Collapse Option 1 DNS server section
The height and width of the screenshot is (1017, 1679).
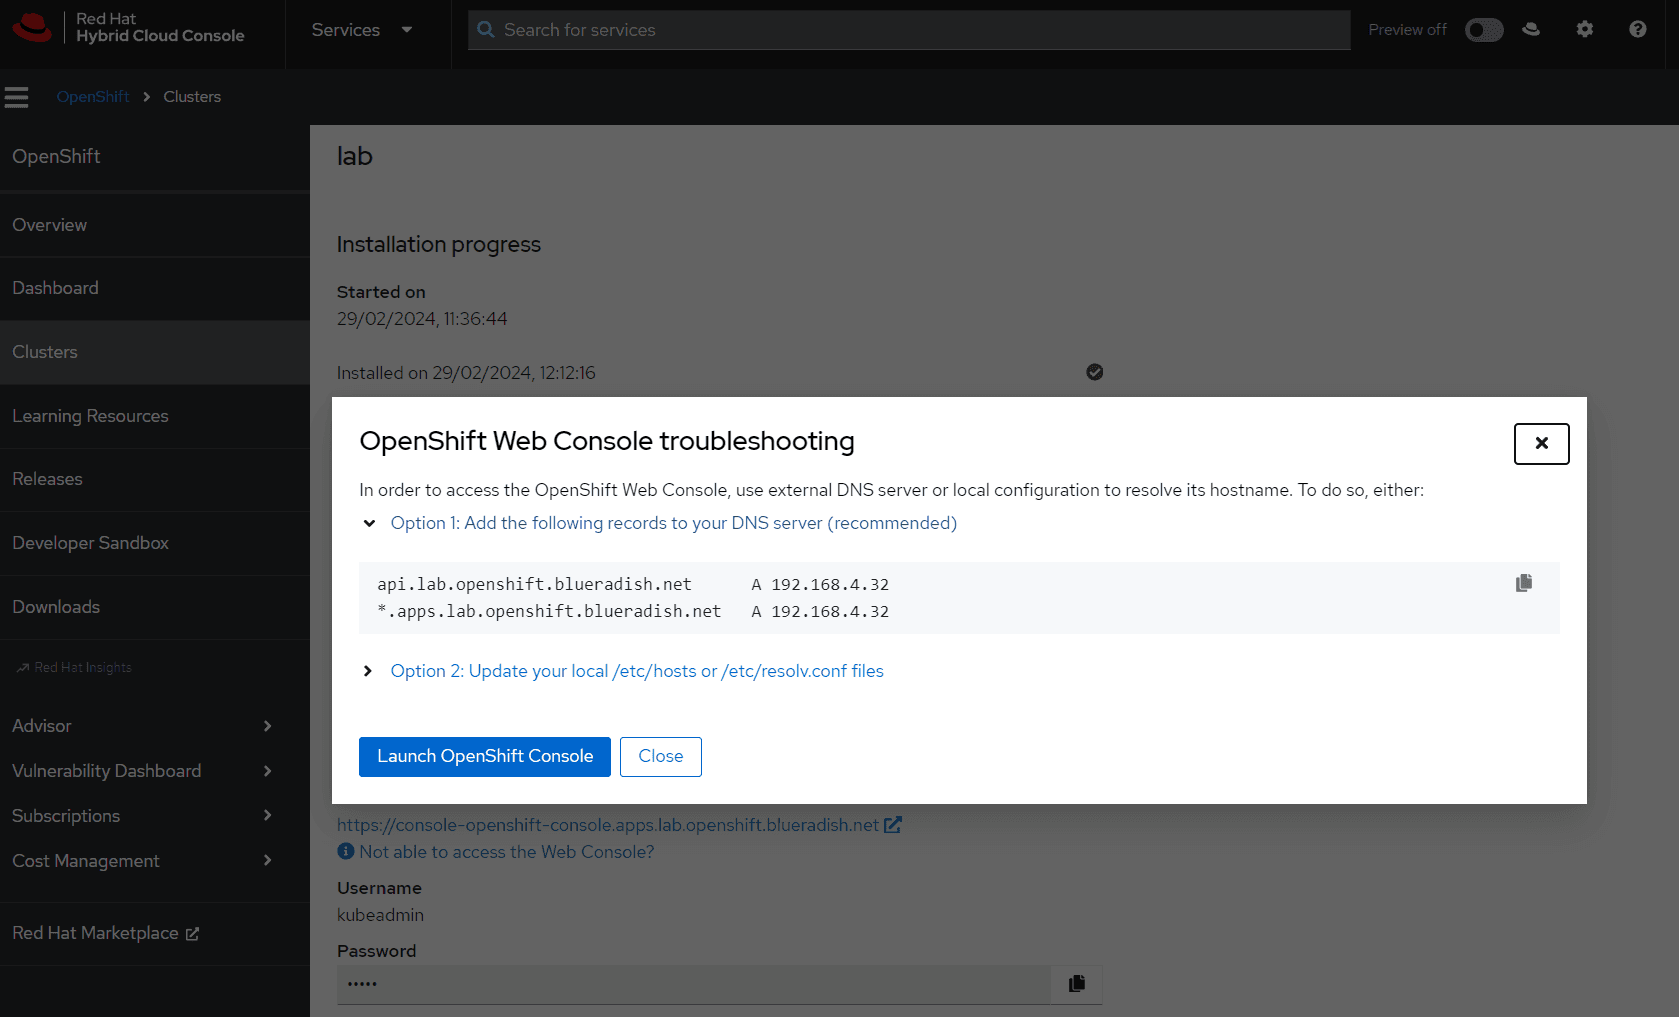(x=369, y=523)
